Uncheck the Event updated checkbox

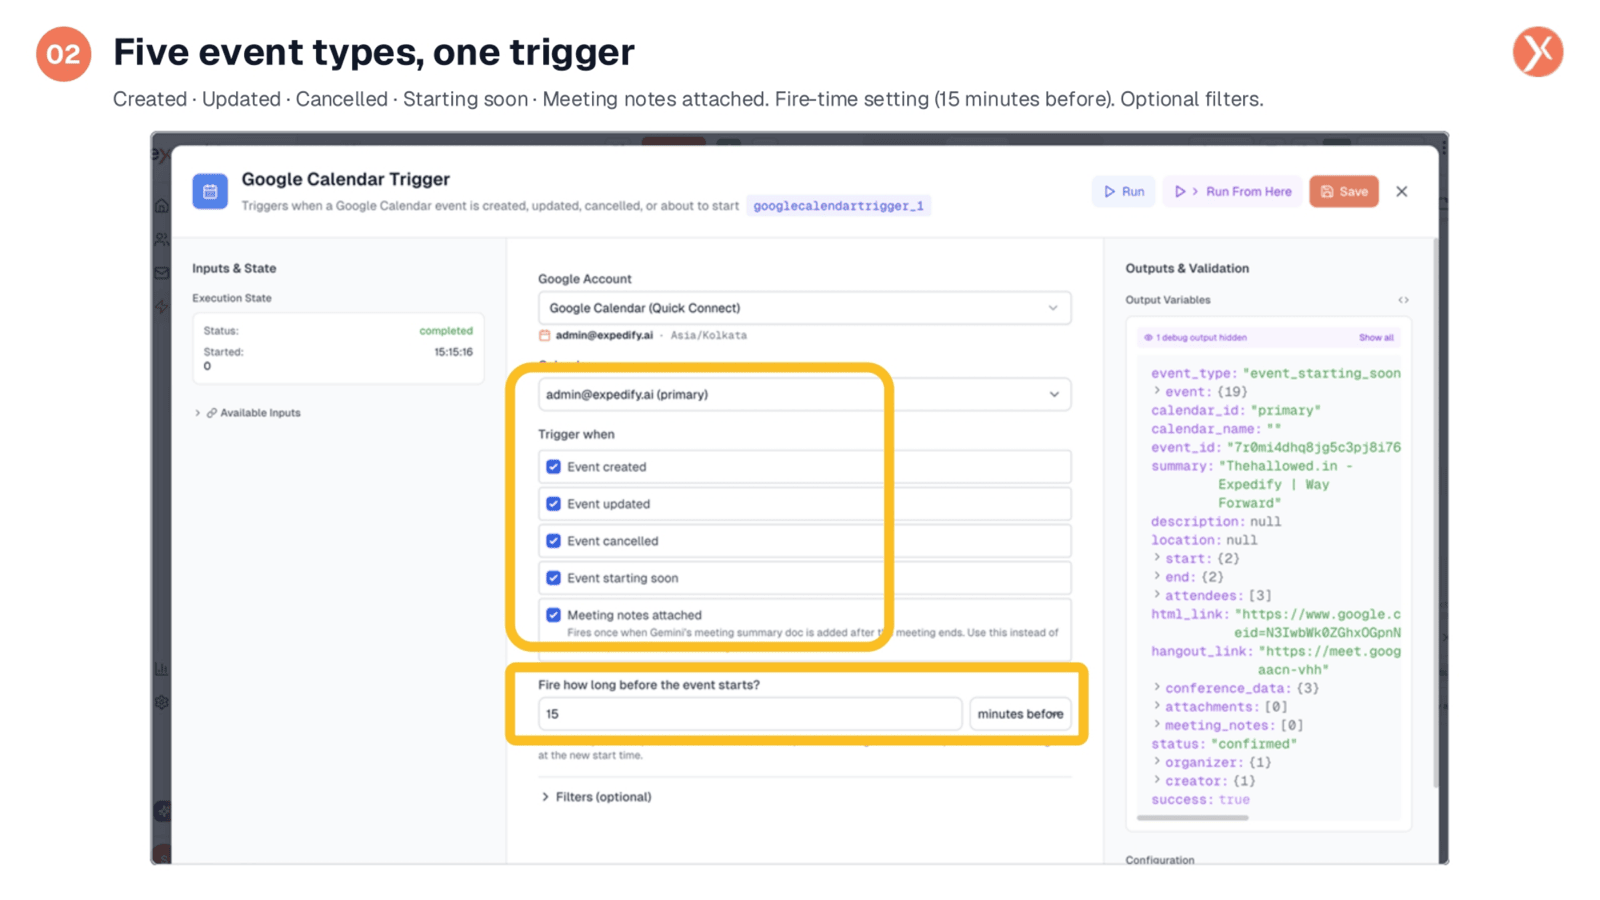point(553,504)
